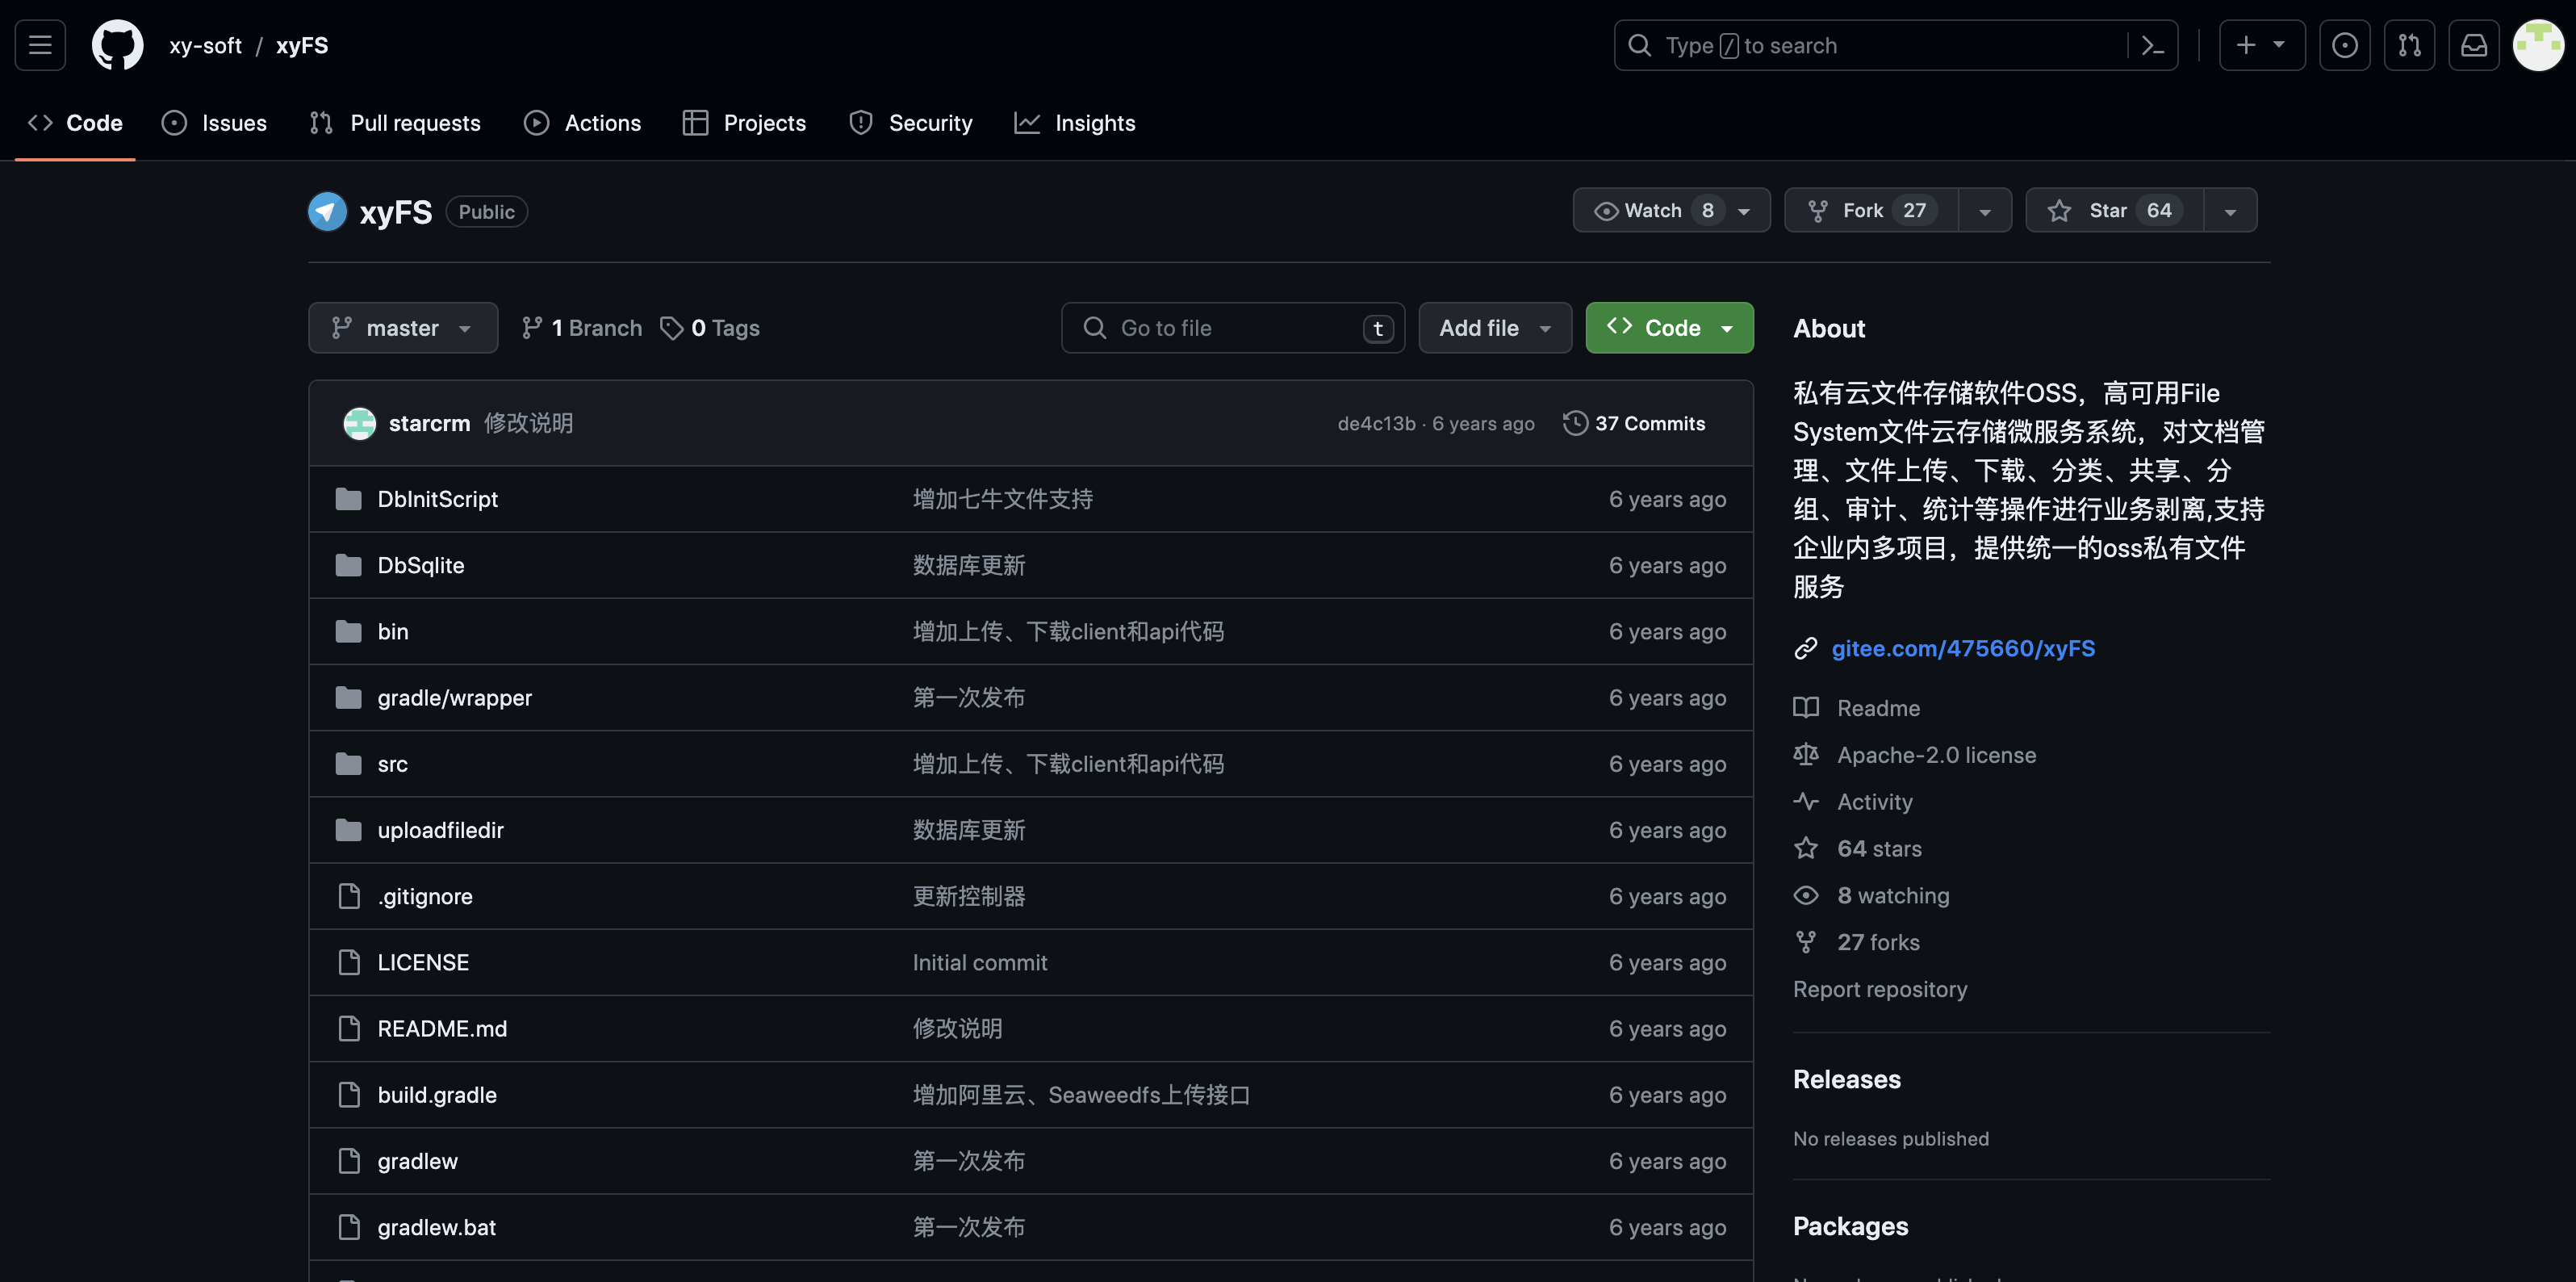Viewport: 2576px width, 1282px height.
Task: Open the Readme link in About
Action: [x=1878, y=708]
